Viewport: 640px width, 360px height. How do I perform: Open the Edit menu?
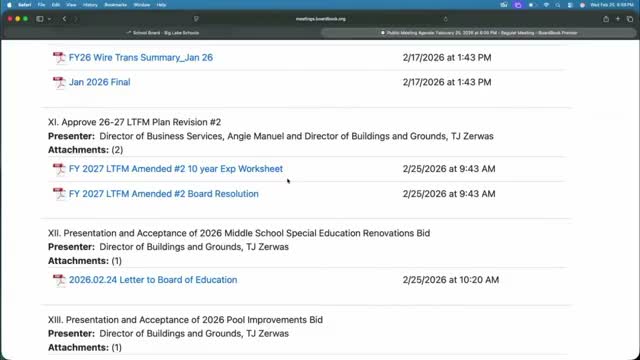coord(56,5)
